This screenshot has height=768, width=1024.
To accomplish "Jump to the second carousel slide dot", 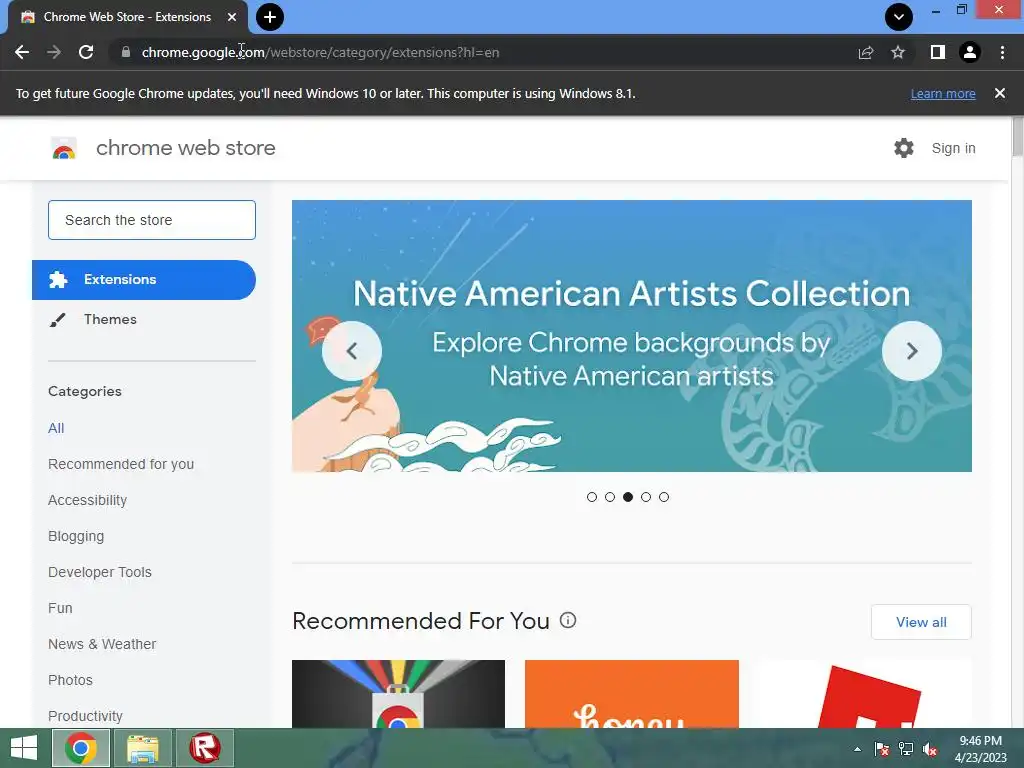I will click(x=610, y=497).
